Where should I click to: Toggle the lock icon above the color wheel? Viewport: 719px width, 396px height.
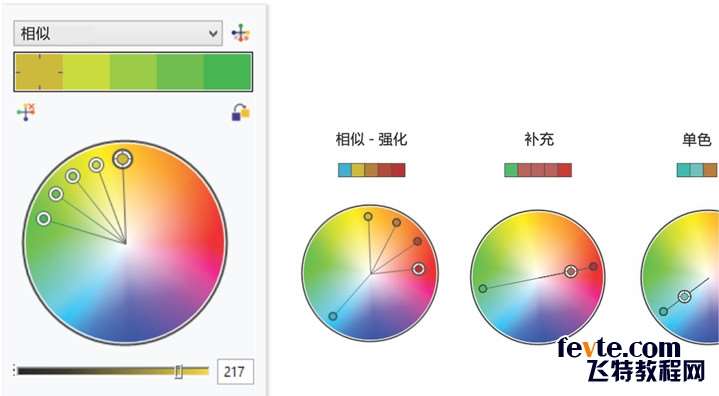coord(240,112)
